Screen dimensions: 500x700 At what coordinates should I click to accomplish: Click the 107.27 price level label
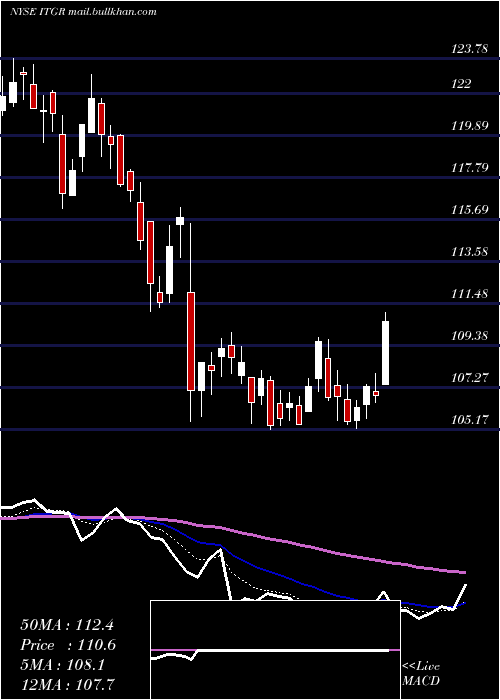tap(469, 378)
